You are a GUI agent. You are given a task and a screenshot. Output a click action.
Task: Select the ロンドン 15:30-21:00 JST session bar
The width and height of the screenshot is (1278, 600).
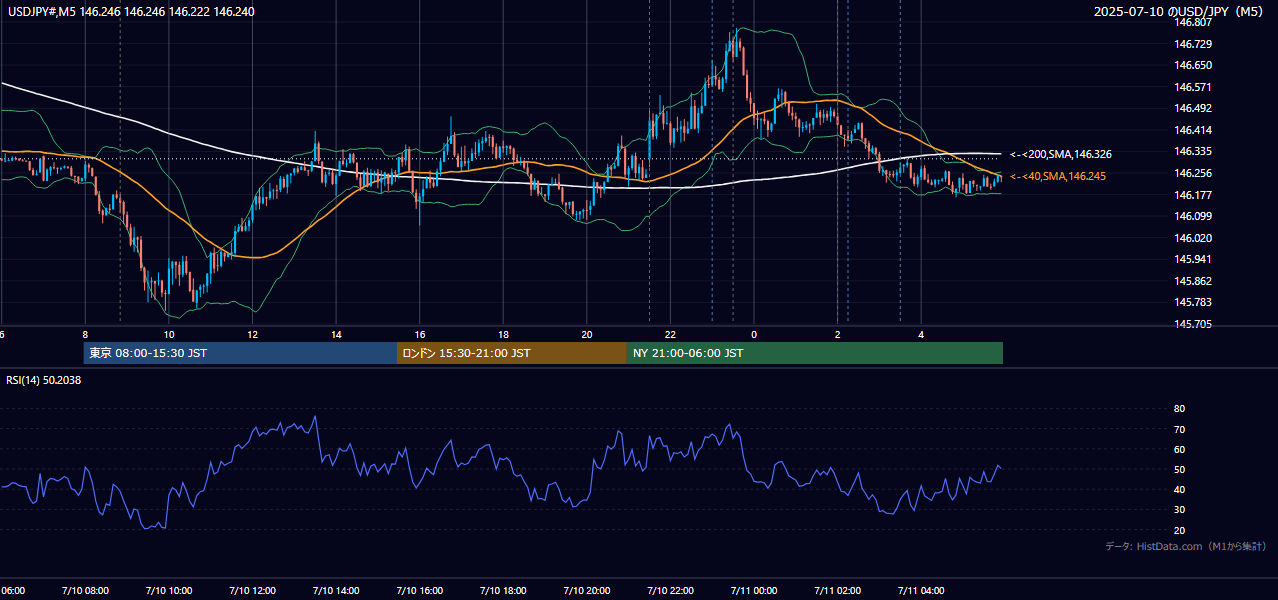[512, 353]
